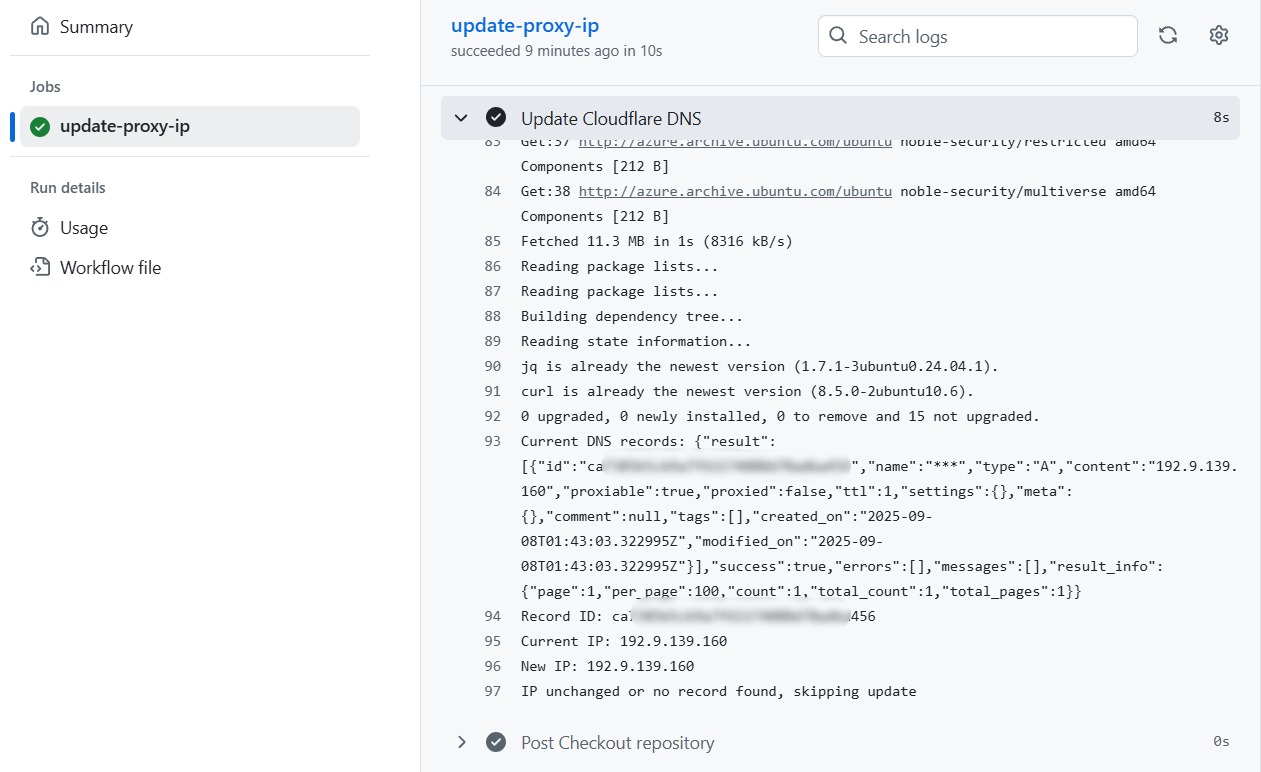Click log line number 93
Viewport: 1261px width, 772px height.
[492, 441]
